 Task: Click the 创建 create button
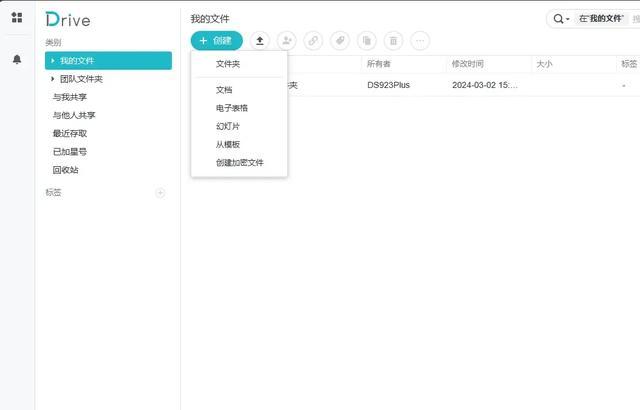click(x=217, y=40)
